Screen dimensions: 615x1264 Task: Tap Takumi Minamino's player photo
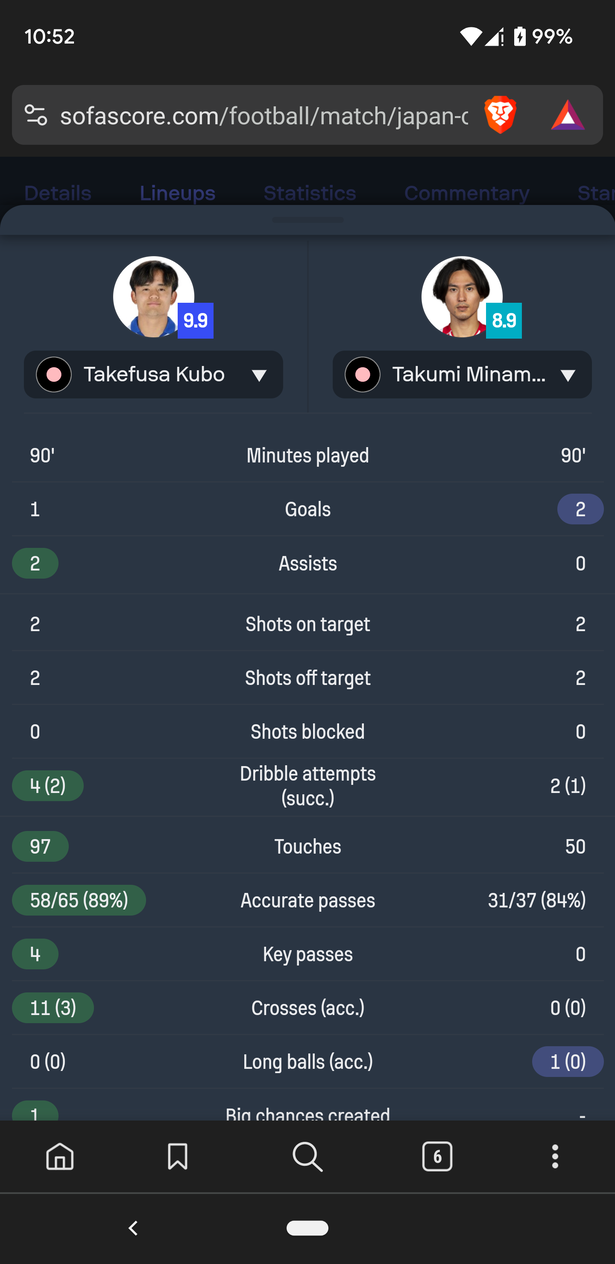pyautogui.click(x=461, y=297)
